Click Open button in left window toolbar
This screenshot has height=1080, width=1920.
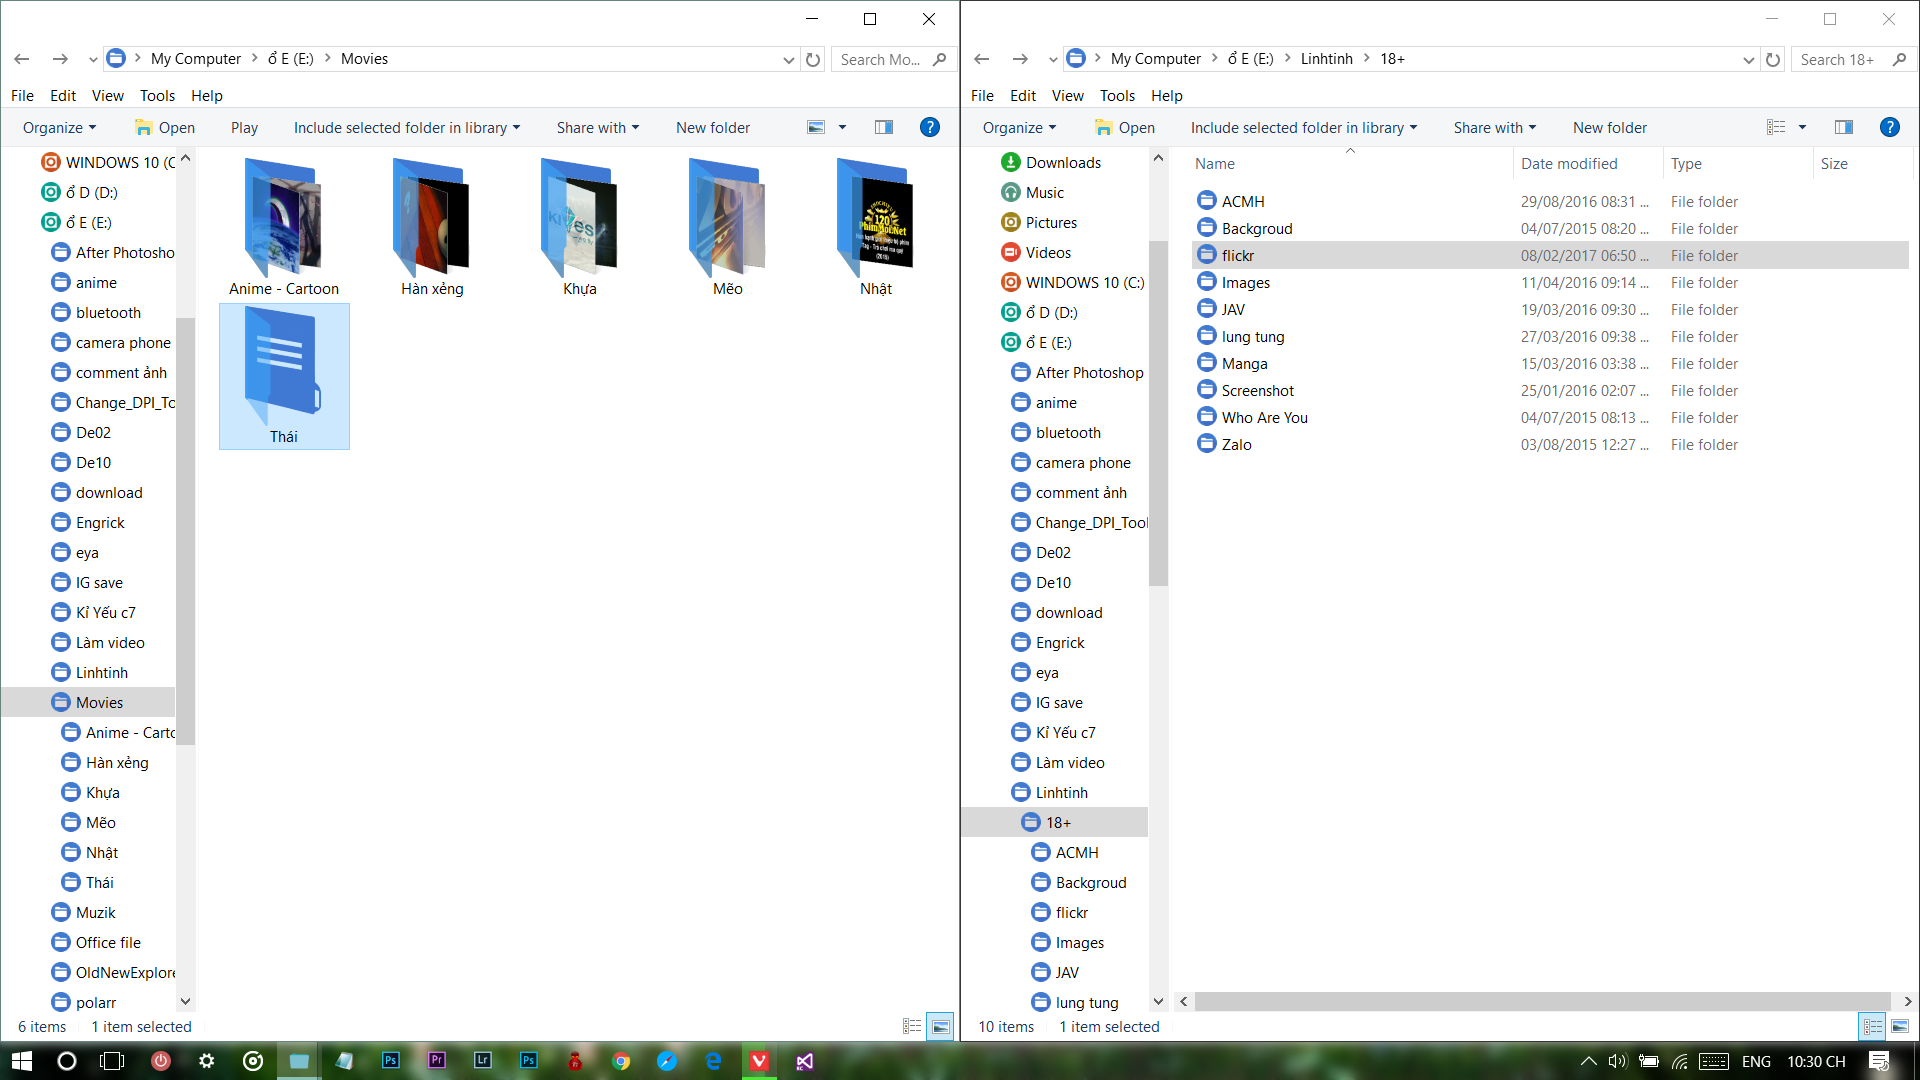click(x=165, y=127)
